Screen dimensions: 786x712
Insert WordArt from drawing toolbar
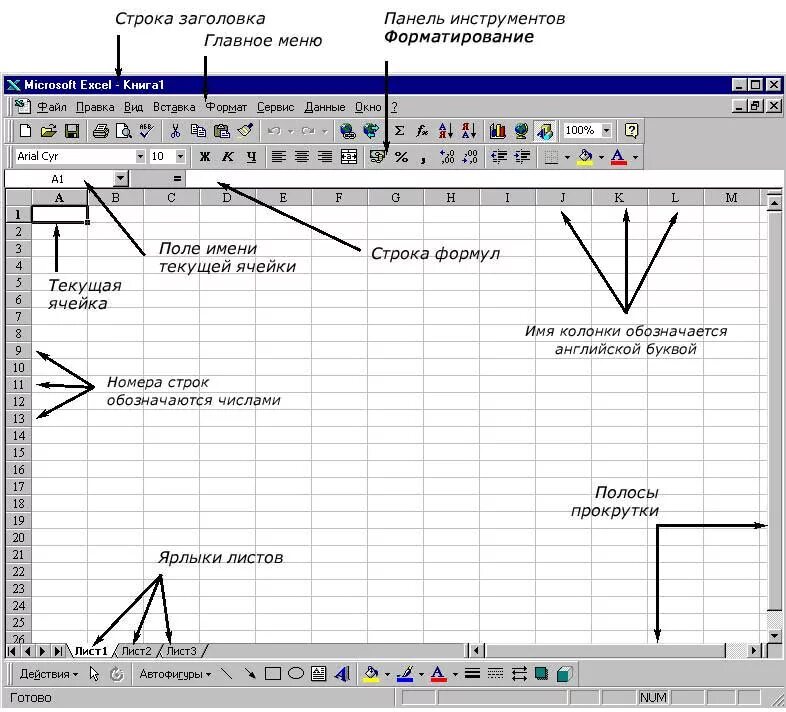pos(342,674)
